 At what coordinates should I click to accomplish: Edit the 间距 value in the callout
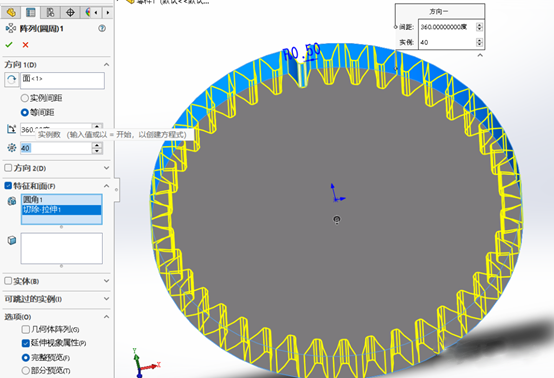pyautogui.click(x=447, y=27)
